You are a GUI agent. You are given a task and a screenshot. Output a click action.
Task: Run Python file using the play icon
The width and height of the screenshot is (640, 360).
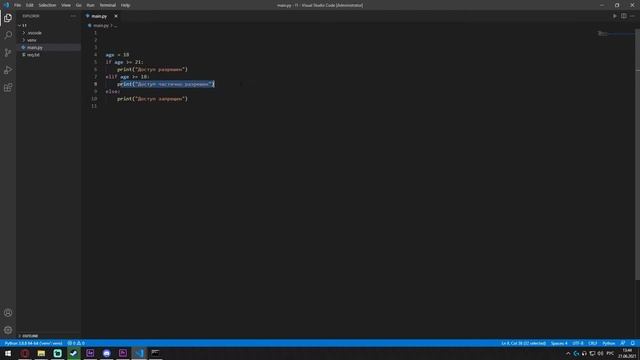click(615, 16)
